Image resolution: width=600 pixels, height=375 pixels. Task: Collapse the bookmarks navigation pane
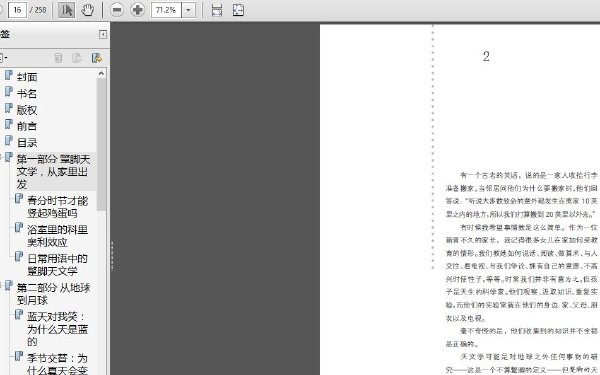click(x=103, y=35)
